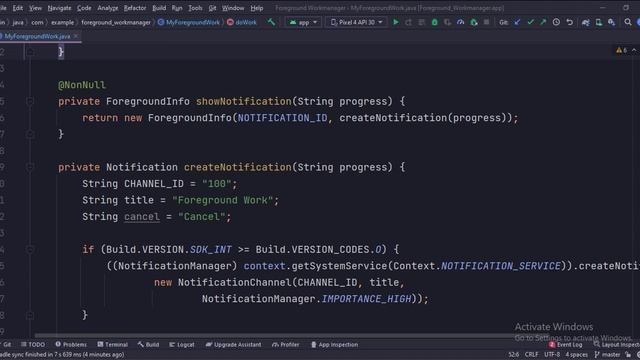Click the UTF-8 encoding status
This screenshot has height=360, width=640.
[552, 354]
